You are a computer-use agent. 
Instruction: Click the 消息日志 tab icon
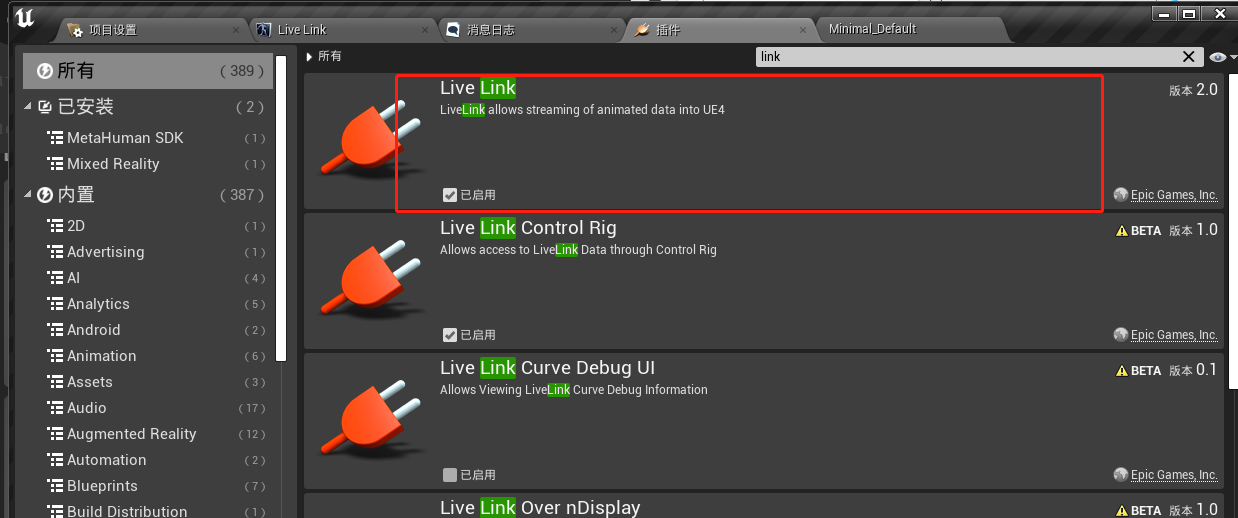pyautogui.click(x=454, y=30)
